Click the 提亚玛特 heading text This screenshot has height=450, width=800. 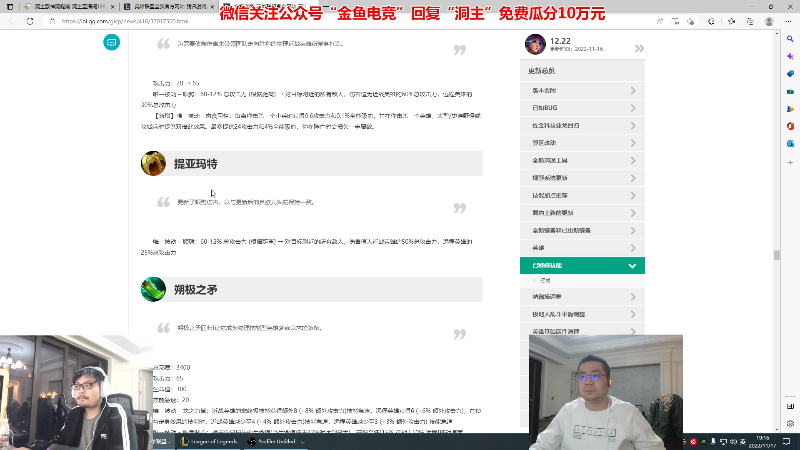click(195, 164)
